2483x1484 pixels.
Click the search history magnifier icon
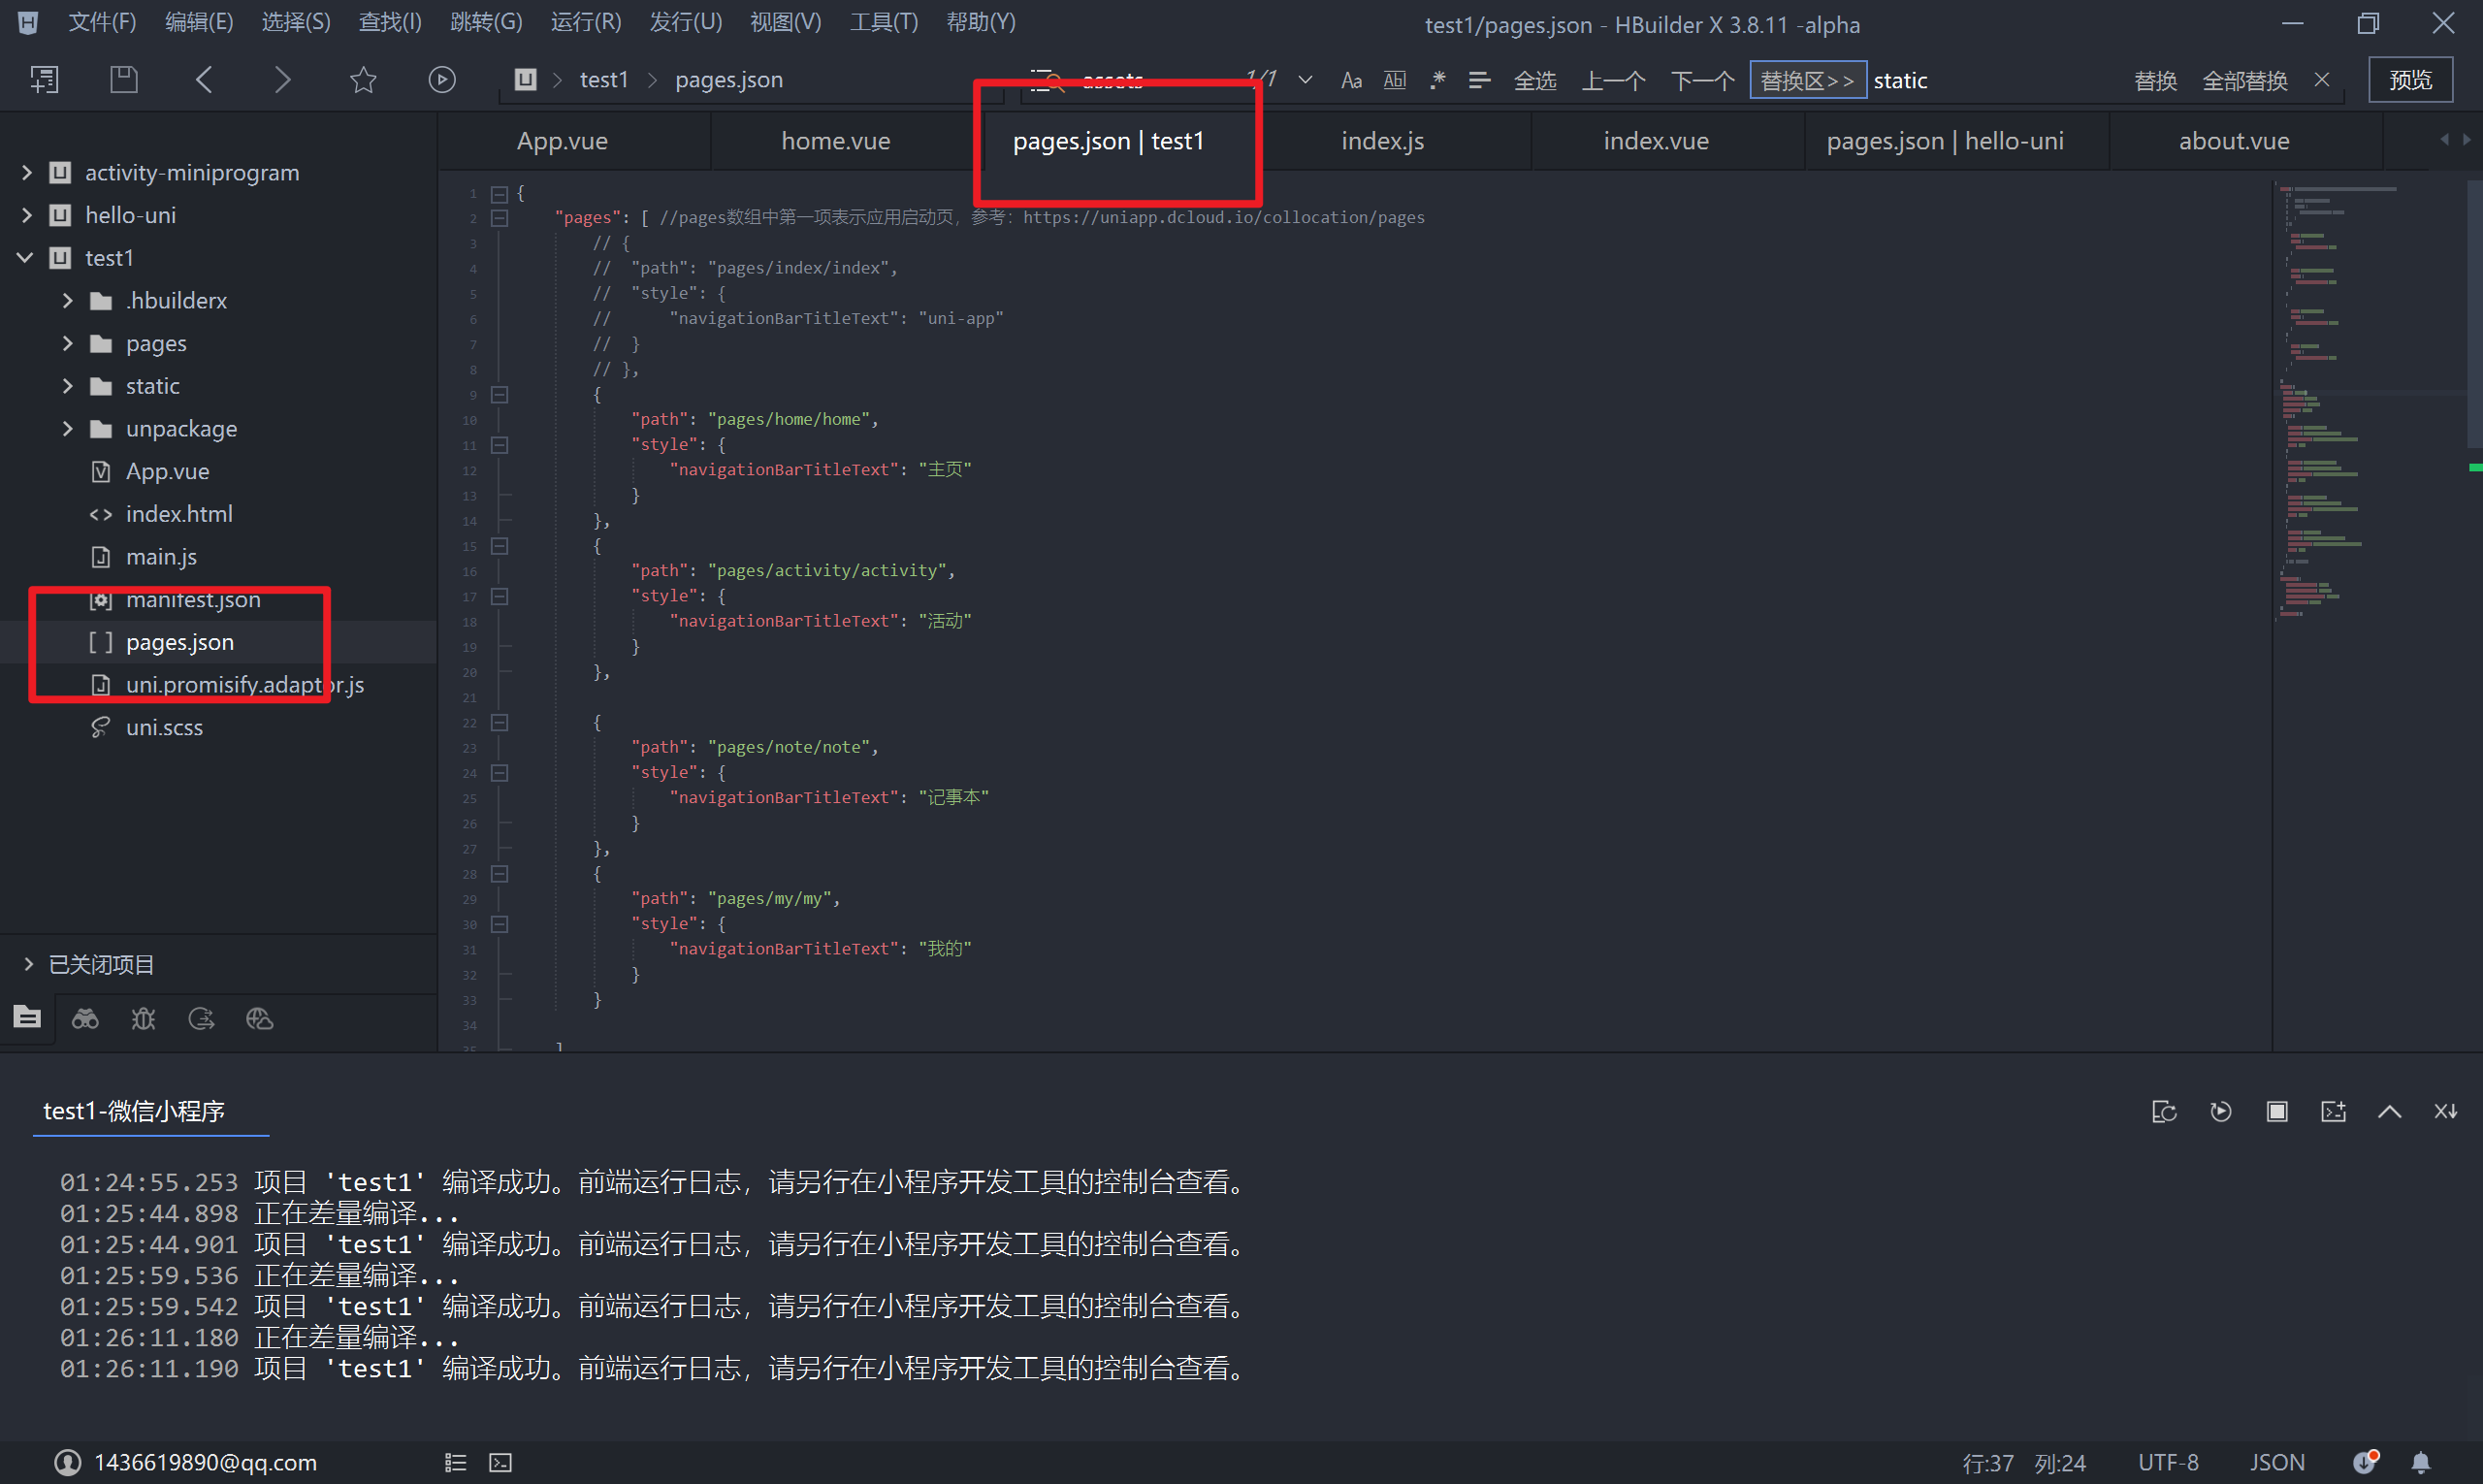(x=1047, y=80)
